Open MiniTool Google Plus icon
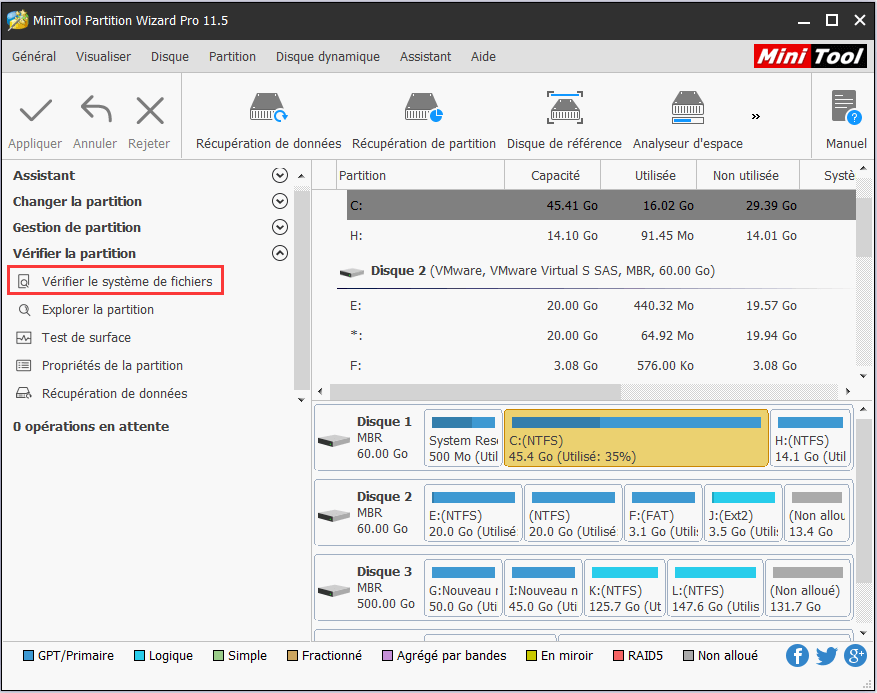 pyautogui.click(x=855, y=656)
